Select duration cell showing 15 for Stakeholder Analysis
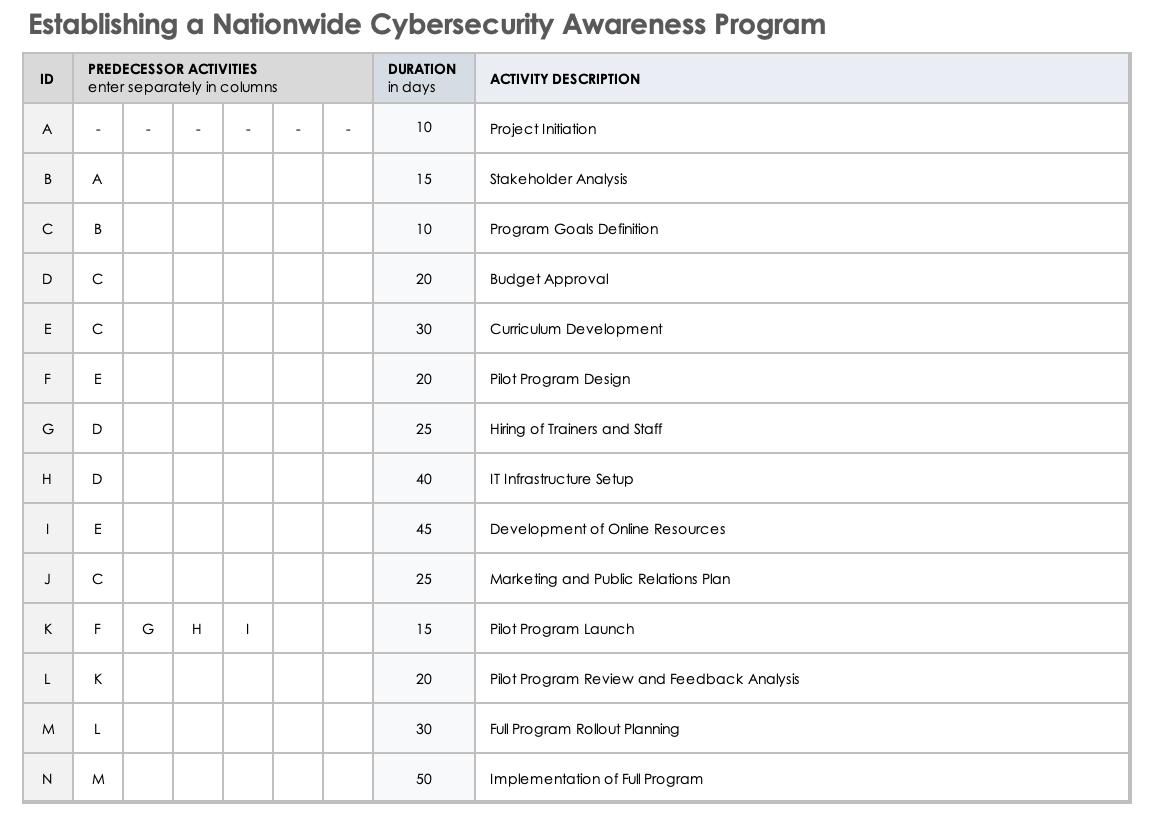The image size is (1154, 828). click(424, 179)
